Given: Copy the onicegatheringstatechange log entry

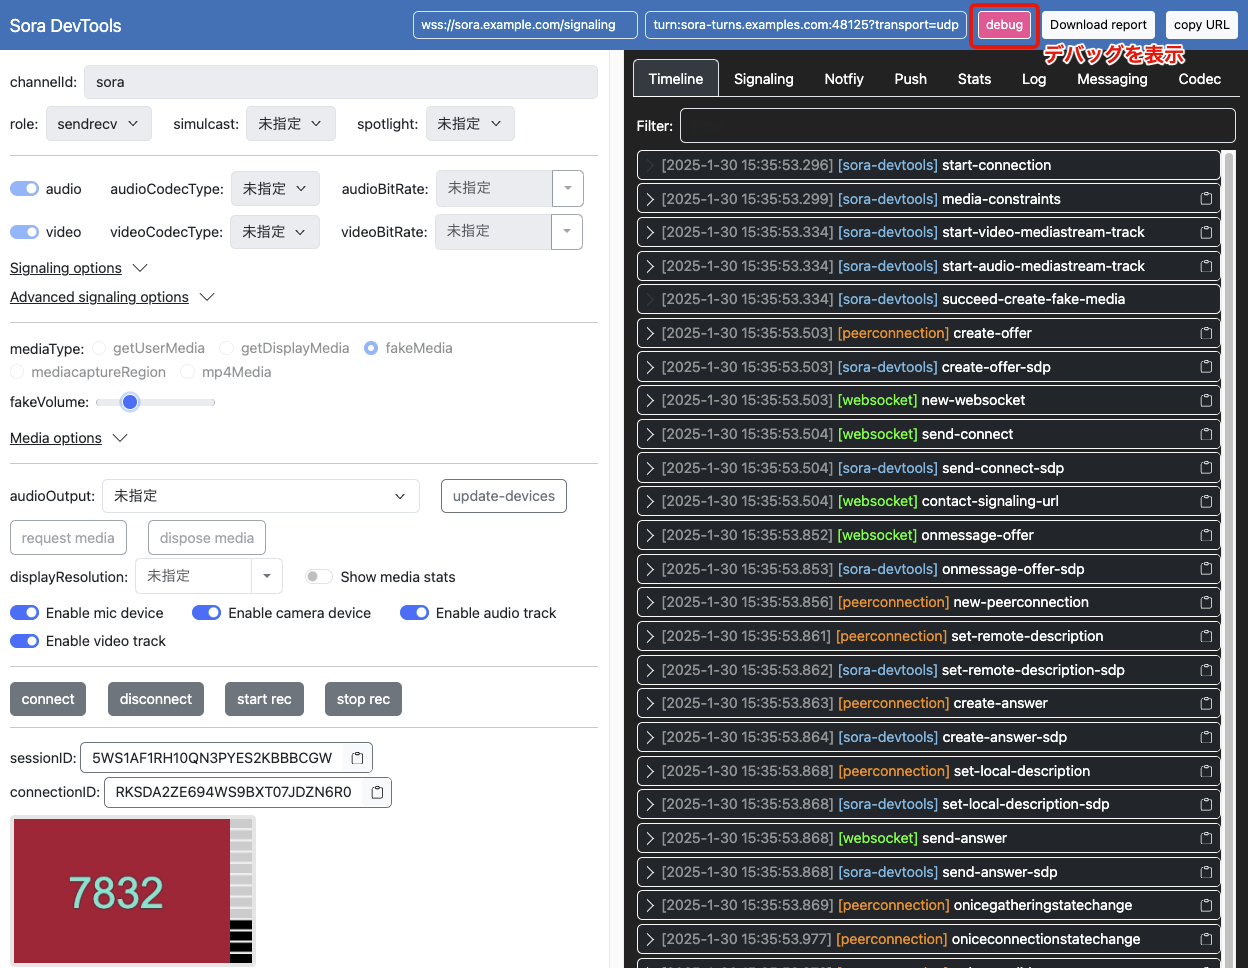Looking at the screenshot, I should click(1206, 904).
